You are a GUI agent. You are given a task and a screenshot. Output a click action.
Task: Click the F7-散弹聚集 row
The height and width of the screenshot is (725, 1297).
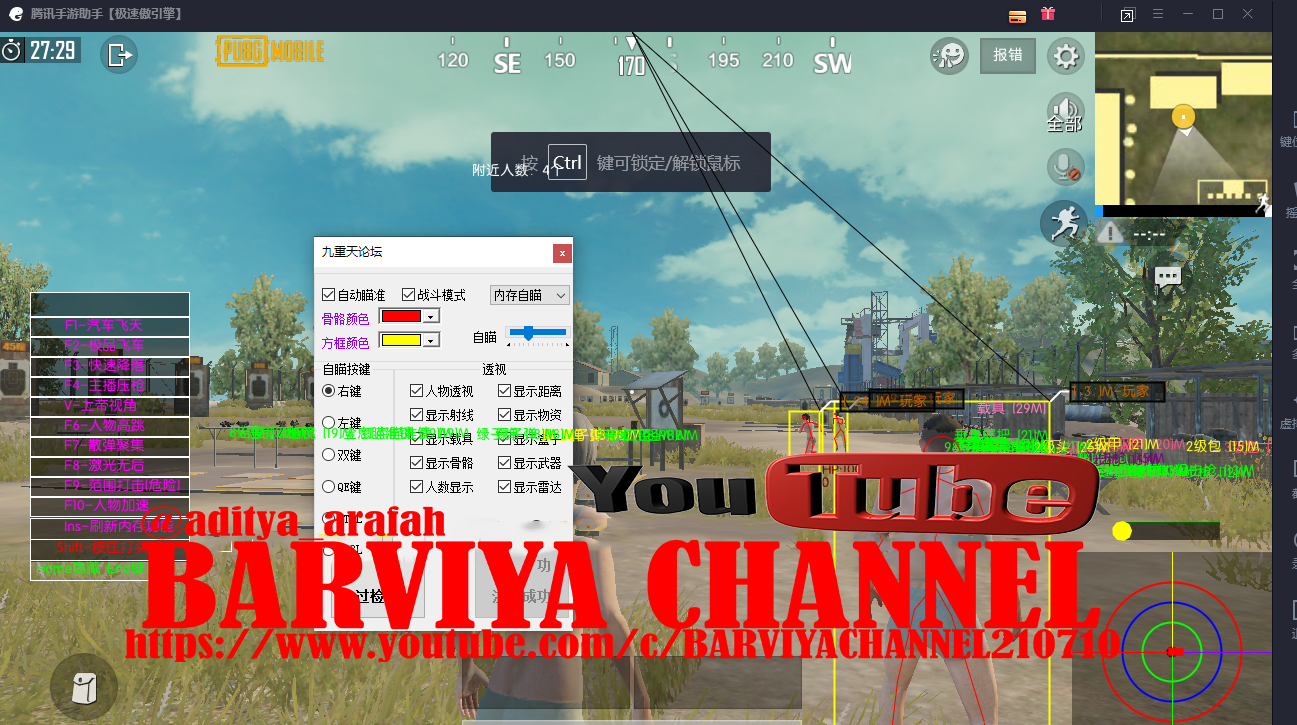(110, 446)
